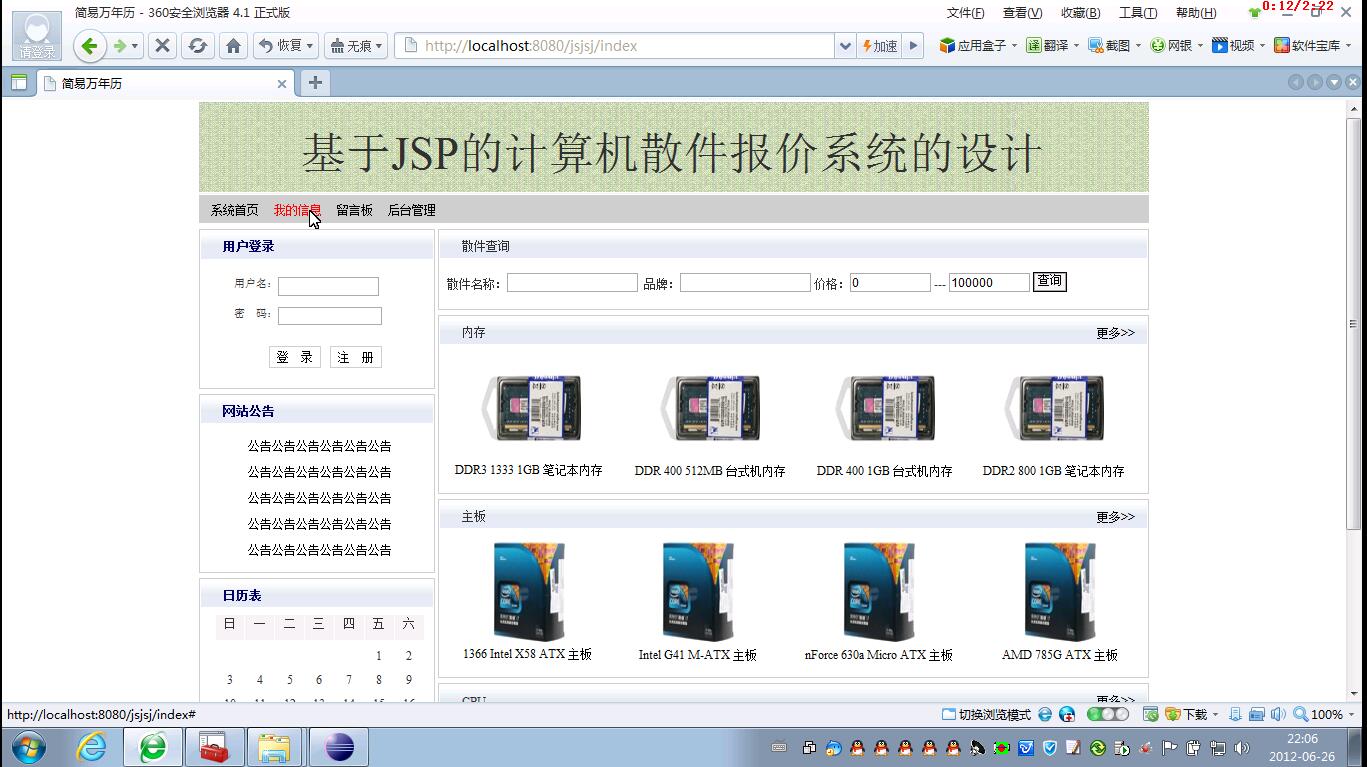
Task: Open the 翻译 translate tool
Action: tap(1047, 46)
